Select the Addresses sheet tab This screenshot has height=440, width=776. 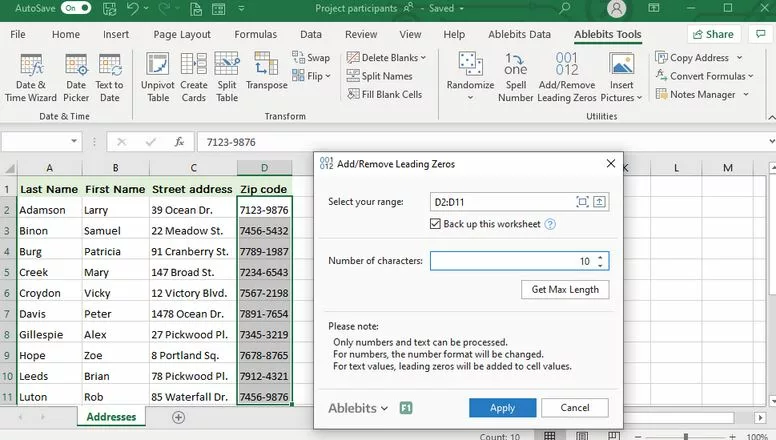pyautogui.click(x=111, y=417)
